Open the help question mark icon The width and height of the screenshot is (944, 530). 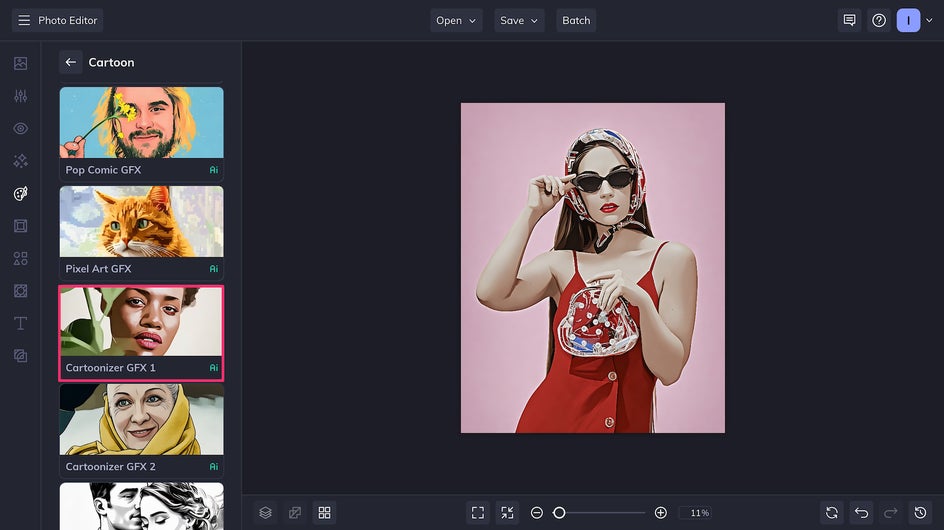click(x=879, y=20)
